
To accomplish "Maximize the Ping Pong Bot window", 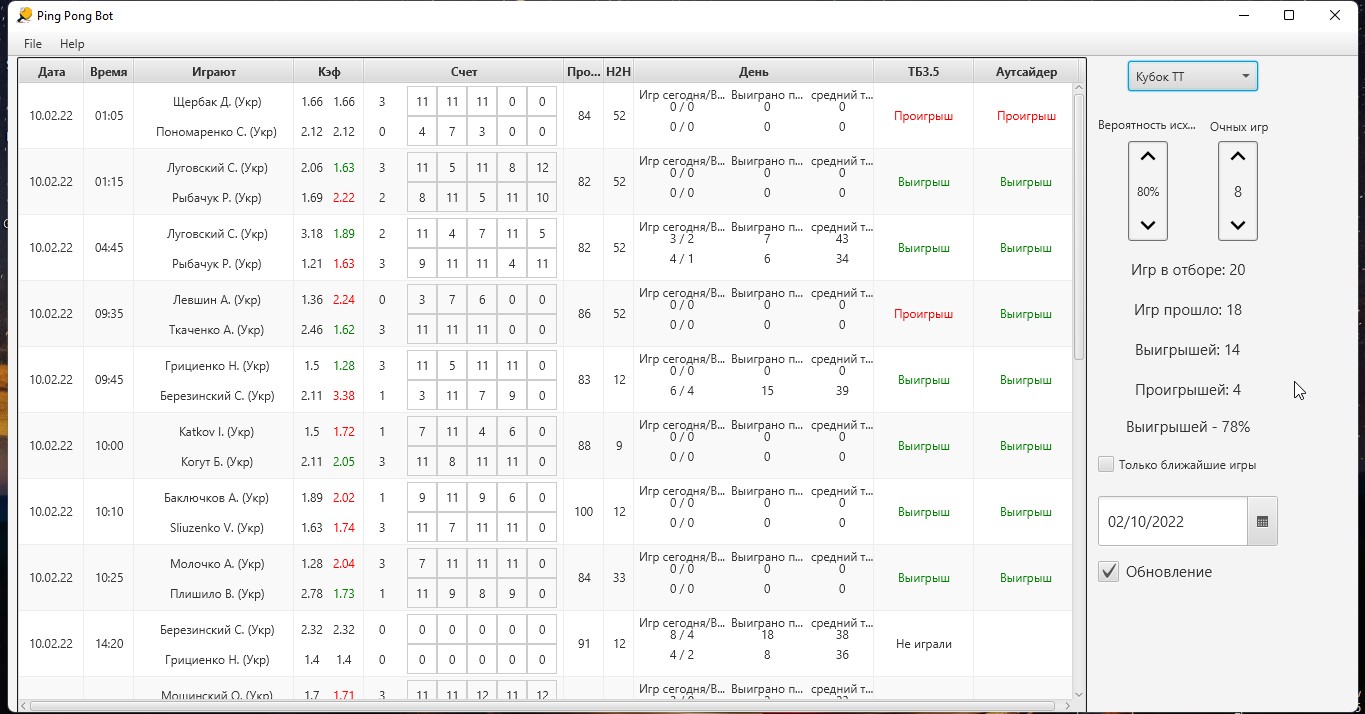I will [x=1289, y=15].
